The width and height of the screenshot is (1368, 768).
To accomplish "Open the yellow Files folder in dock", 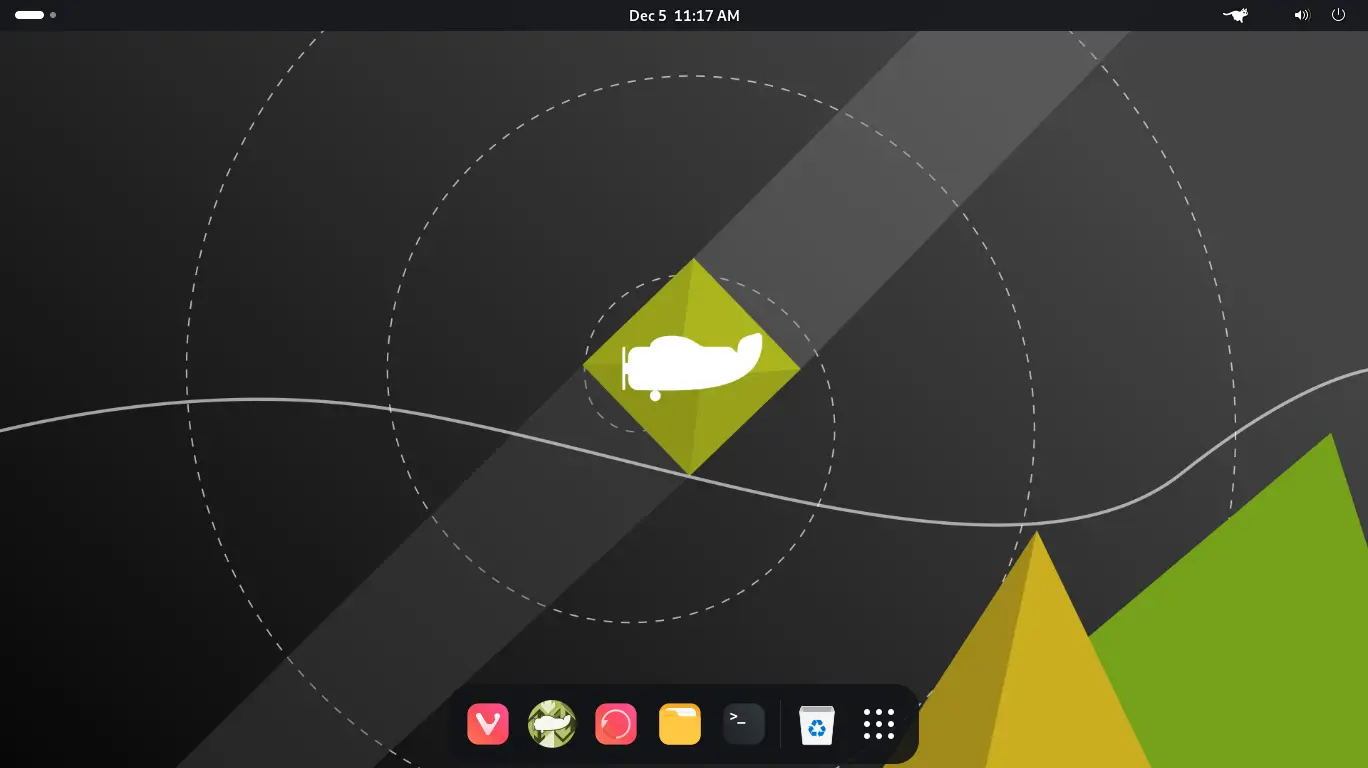I will [x=680, y=724].
